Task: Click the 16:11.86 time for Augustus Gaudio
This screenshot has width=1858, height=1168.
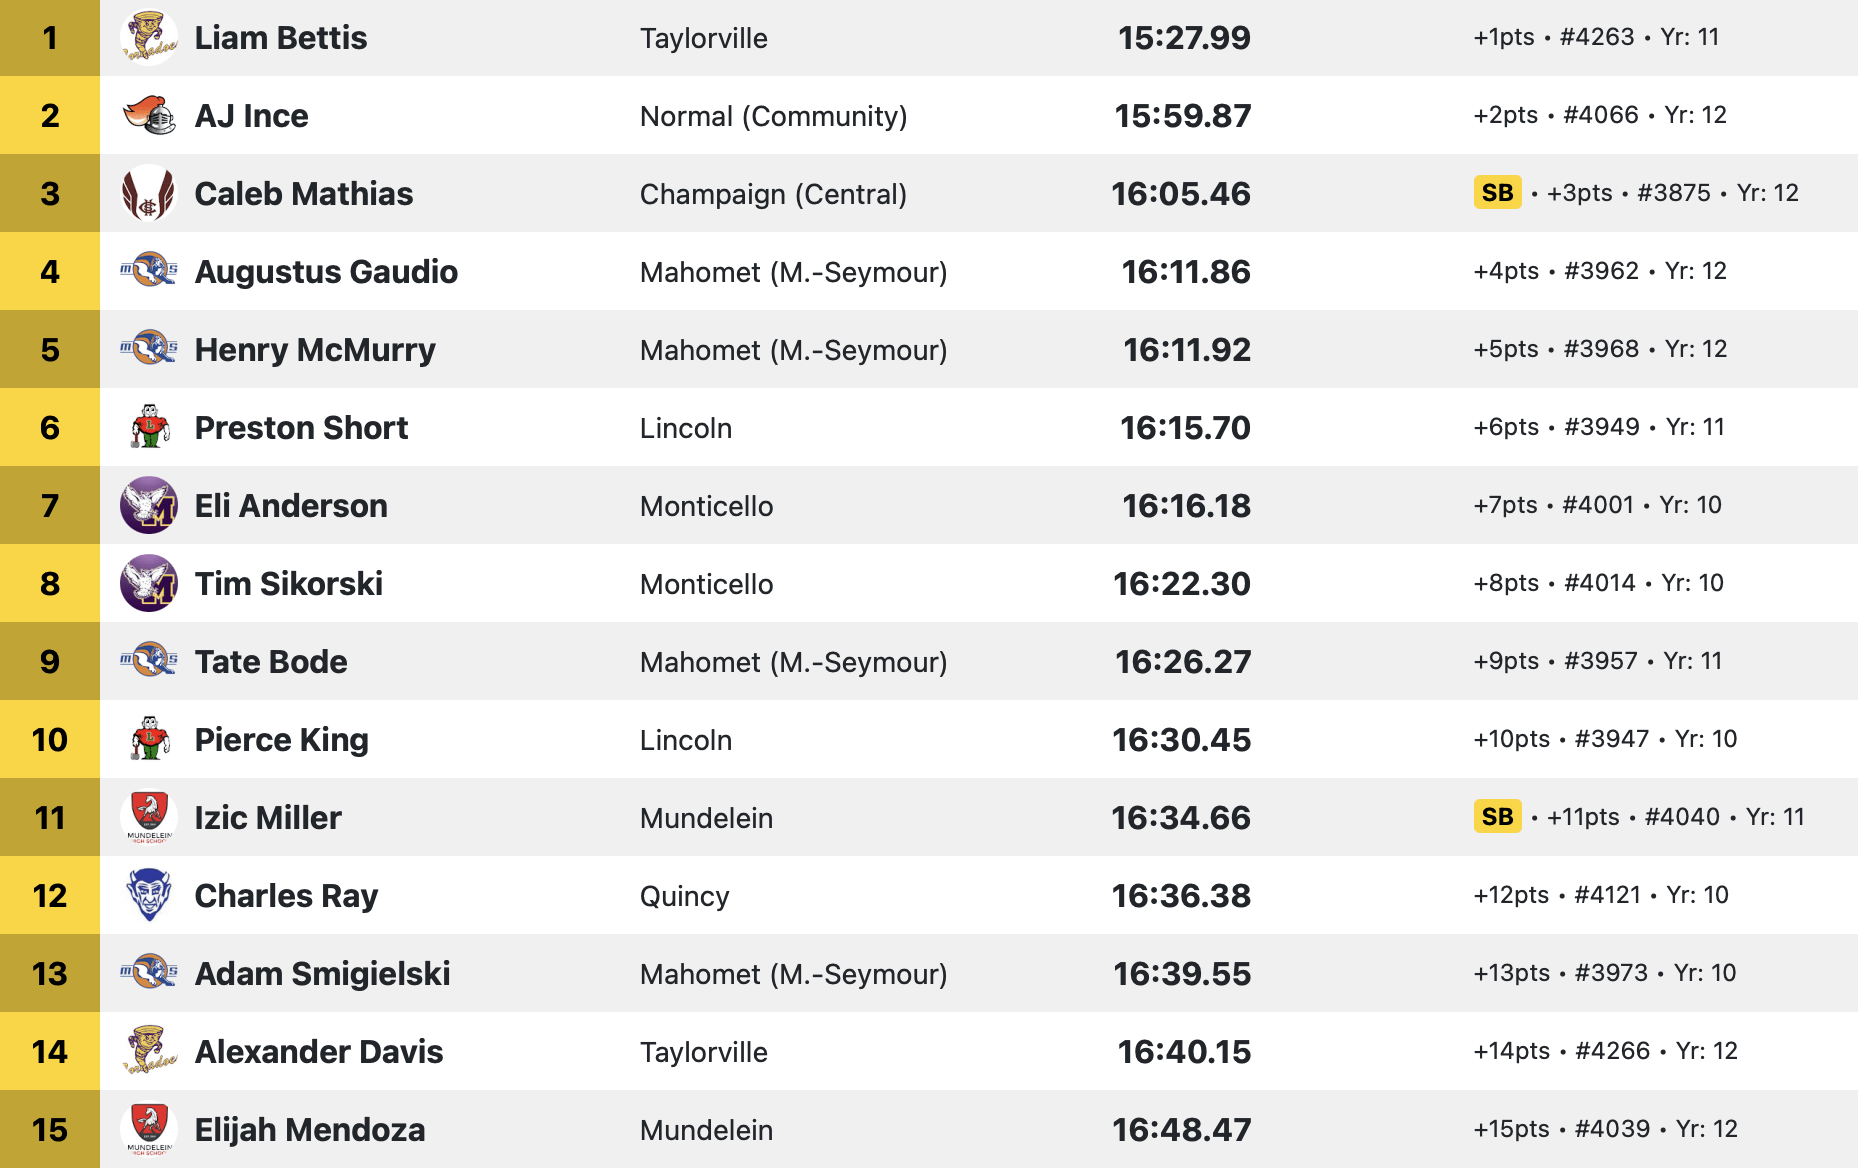Action: click(1186, 272)
